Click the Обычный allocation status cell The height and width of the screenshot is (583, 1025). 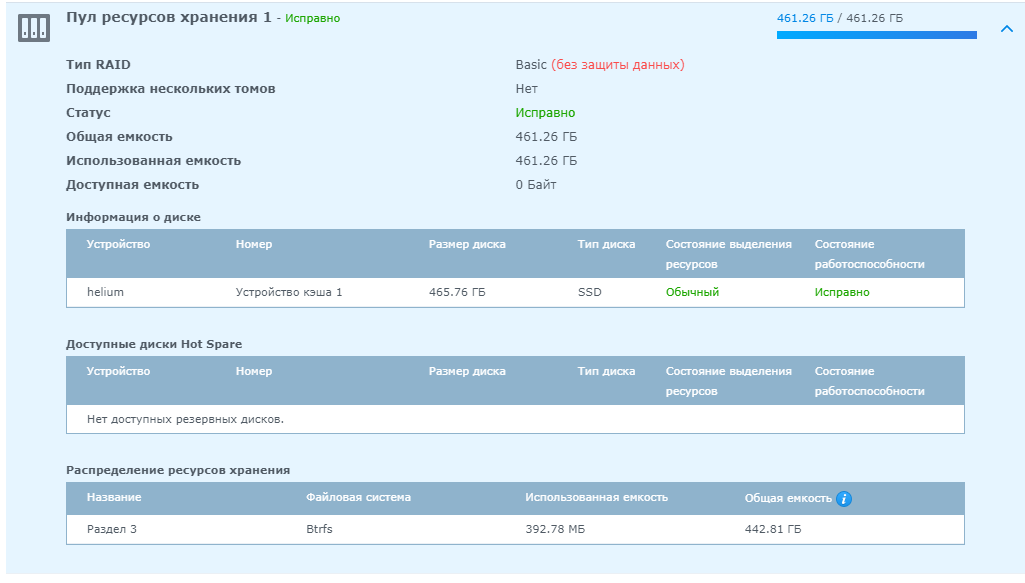click(692, 292)
